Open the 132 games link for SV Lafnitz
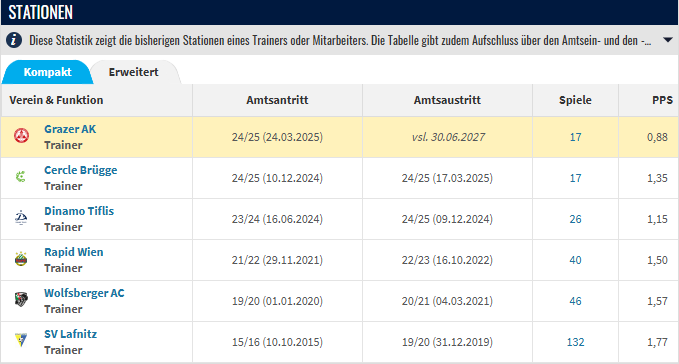The image size is (679, 364). (575, 342)
